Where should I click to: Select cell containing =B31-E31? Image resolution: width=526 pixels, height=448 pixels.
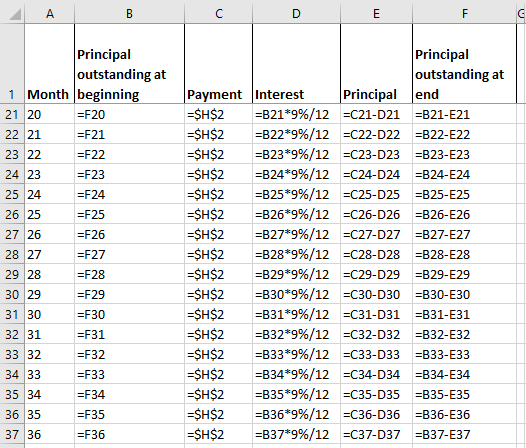(465, 314)
